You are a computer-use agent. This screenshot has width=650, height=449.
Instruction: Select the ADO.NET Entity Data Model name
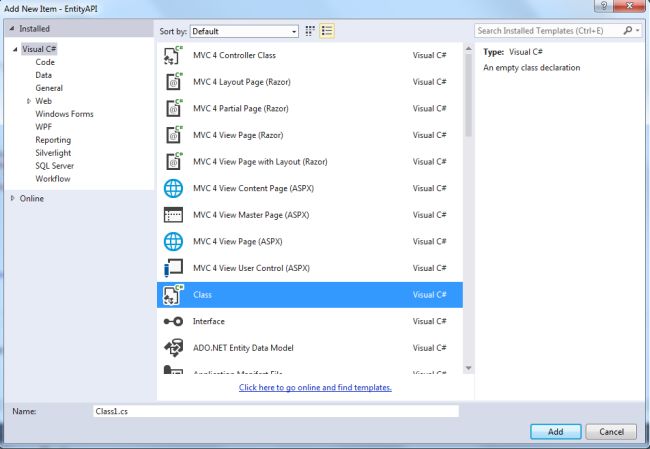tap(243, 348)
